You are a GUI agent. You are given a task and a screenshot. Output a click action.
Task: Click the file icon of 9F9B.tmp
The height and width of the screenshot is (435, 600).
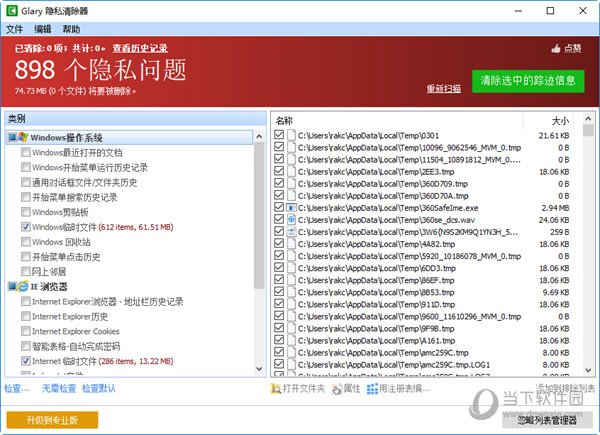point(292,328)
